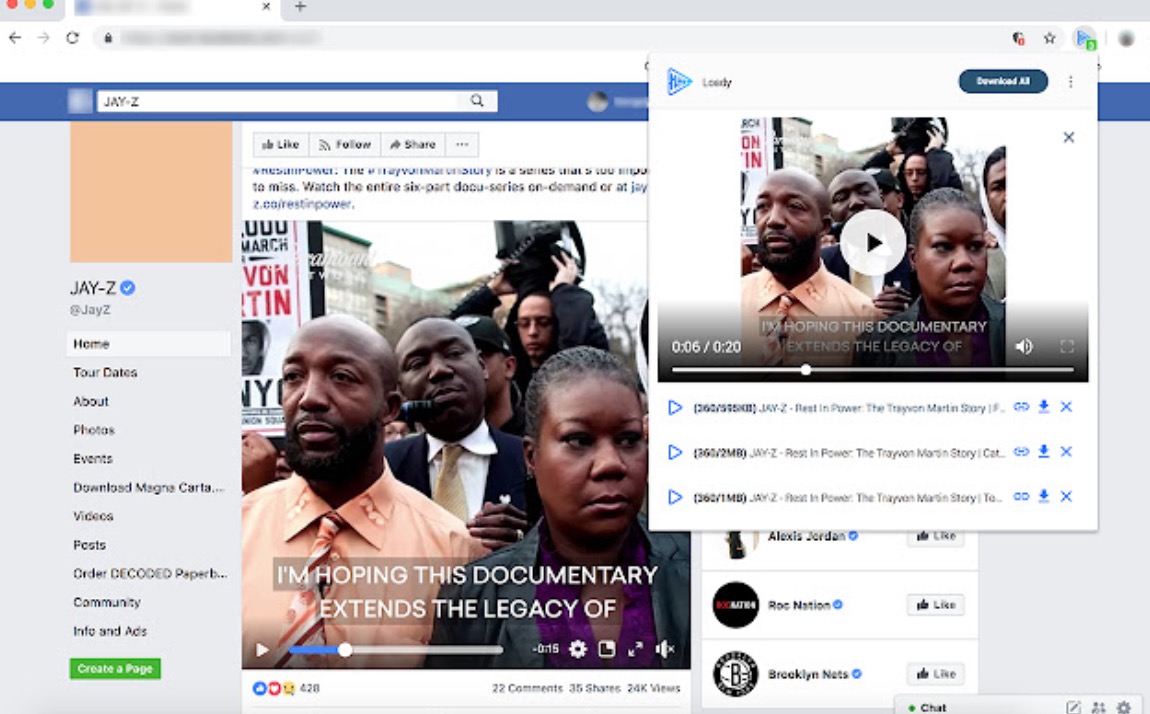1150x714 pixels.
Task: Open Tour Dates in sidebar
Action: (105, 372)
